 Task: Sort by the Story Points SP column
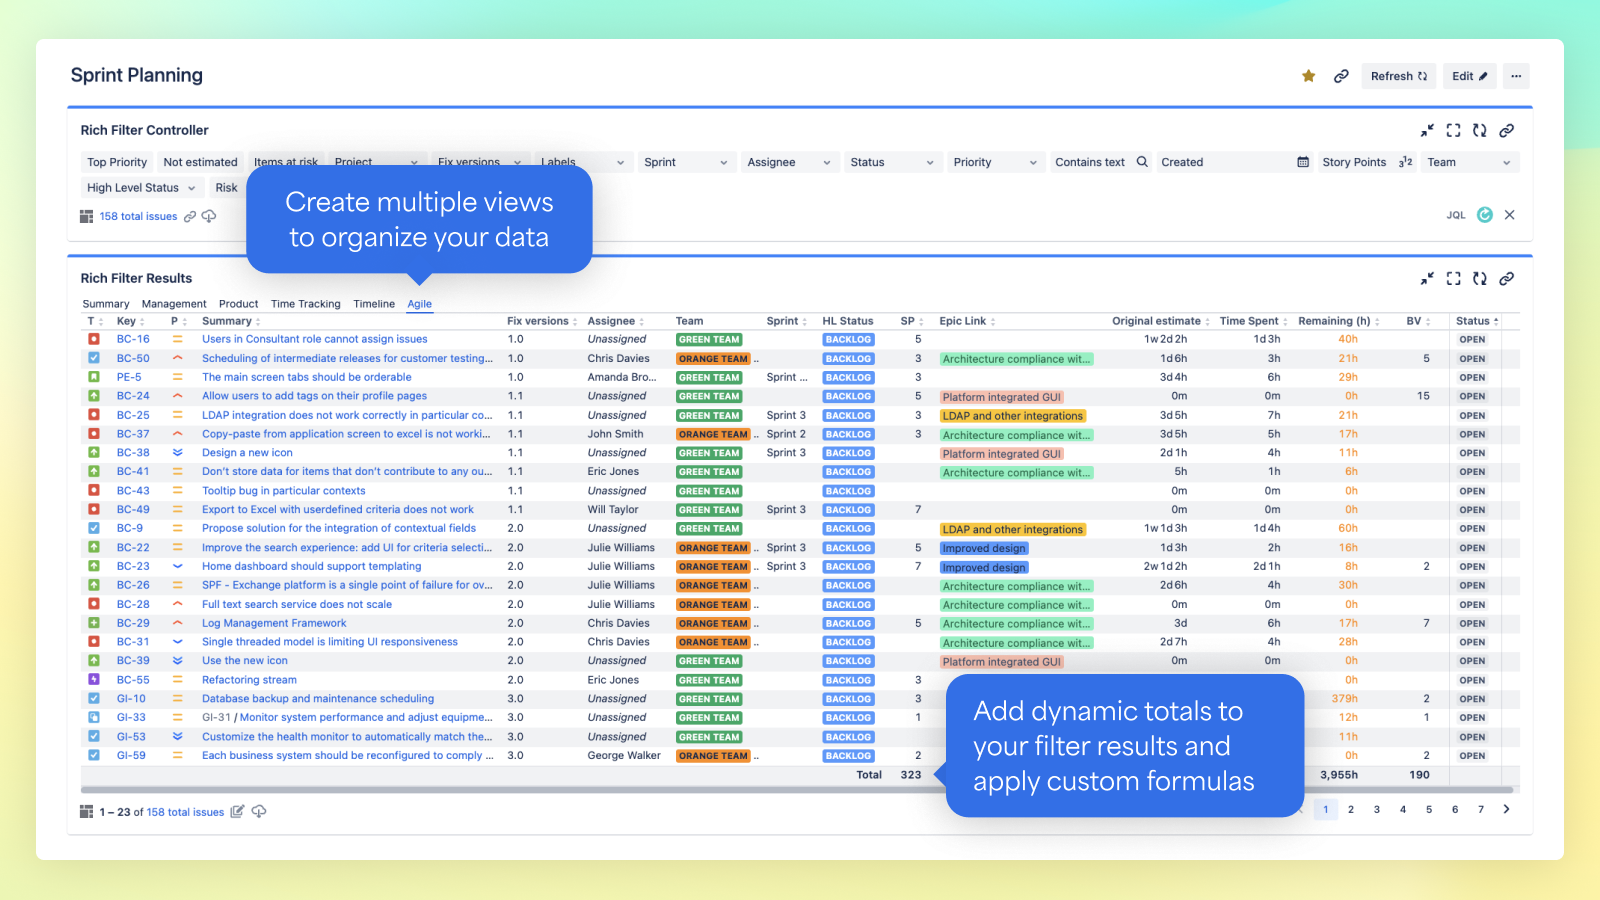pyautogui.click(x=907, y=321)
